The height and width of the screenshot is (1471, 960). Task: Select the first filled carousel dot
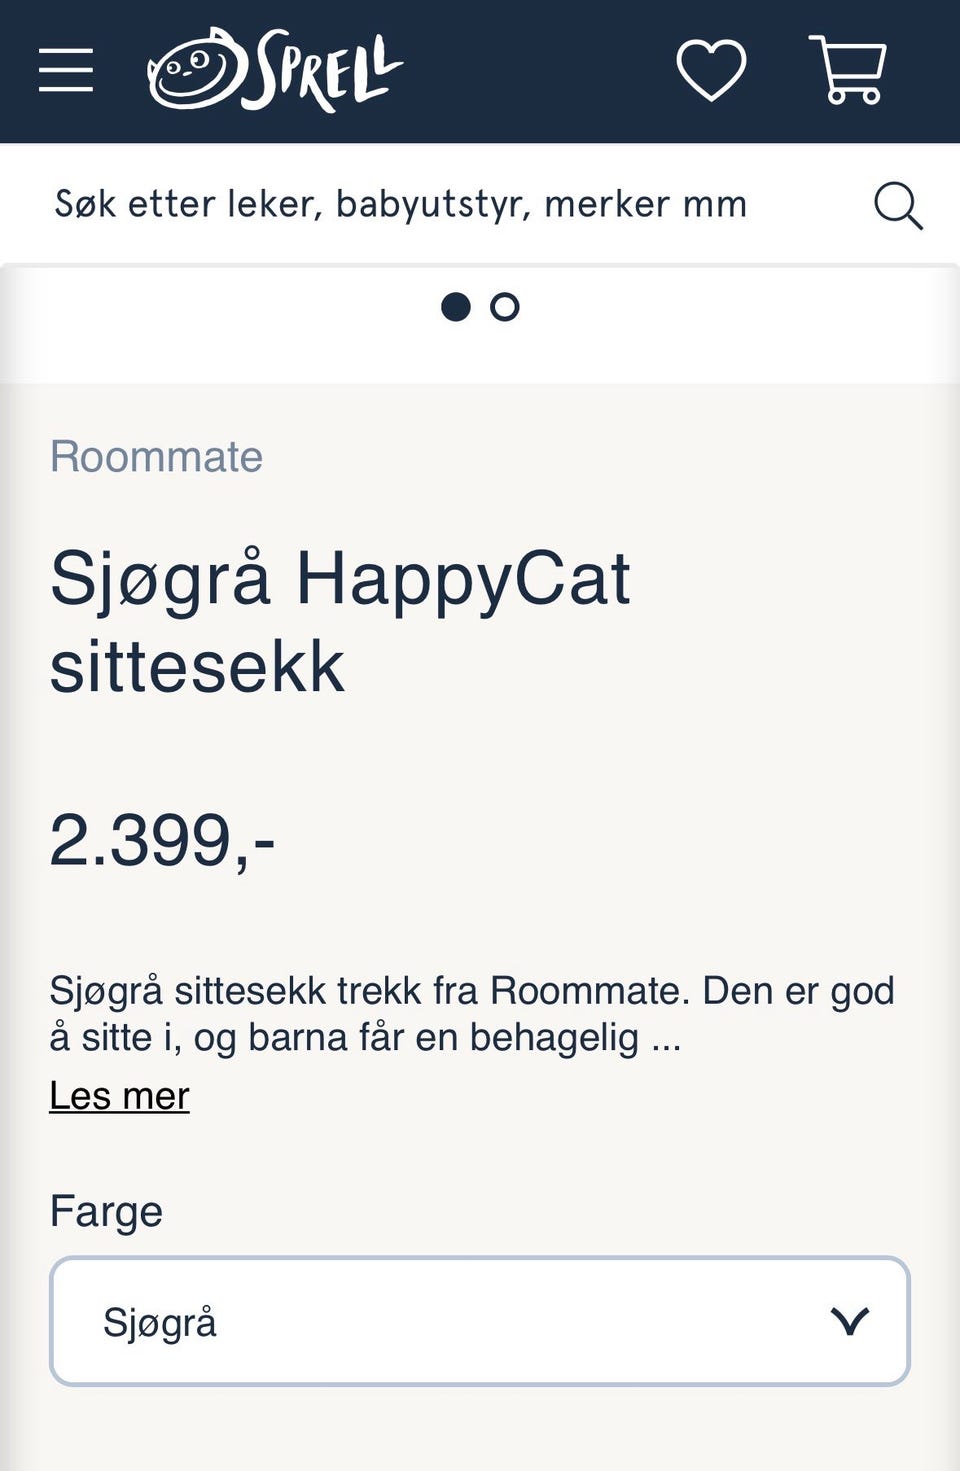tap(456, 307)
